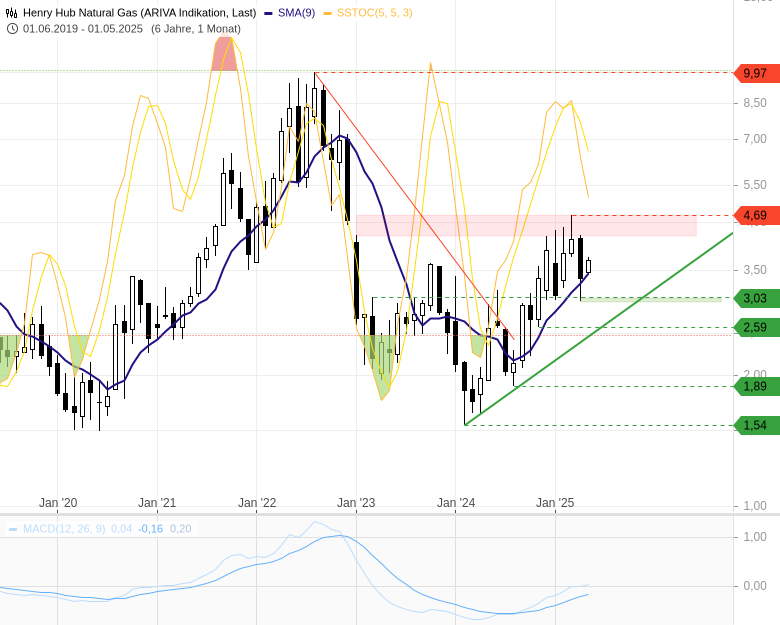The width and height of the screenshot is (780, 625).
Task: Click the clock icon beside date range
Action: pos(12,29)
